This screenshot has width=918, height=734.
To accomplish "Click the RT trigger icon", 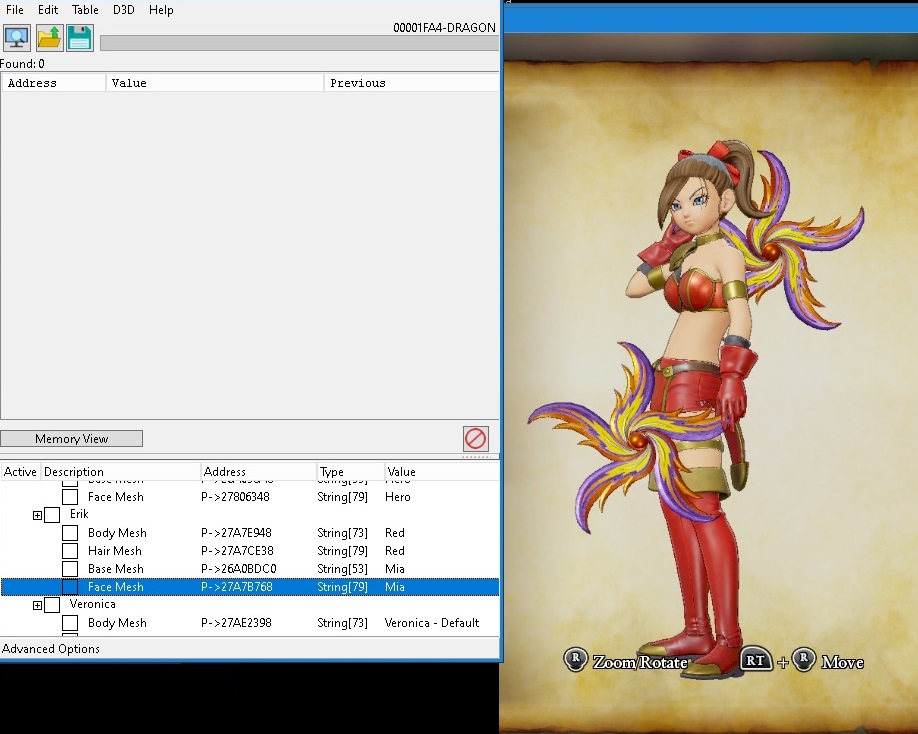I will coord(754,661).
